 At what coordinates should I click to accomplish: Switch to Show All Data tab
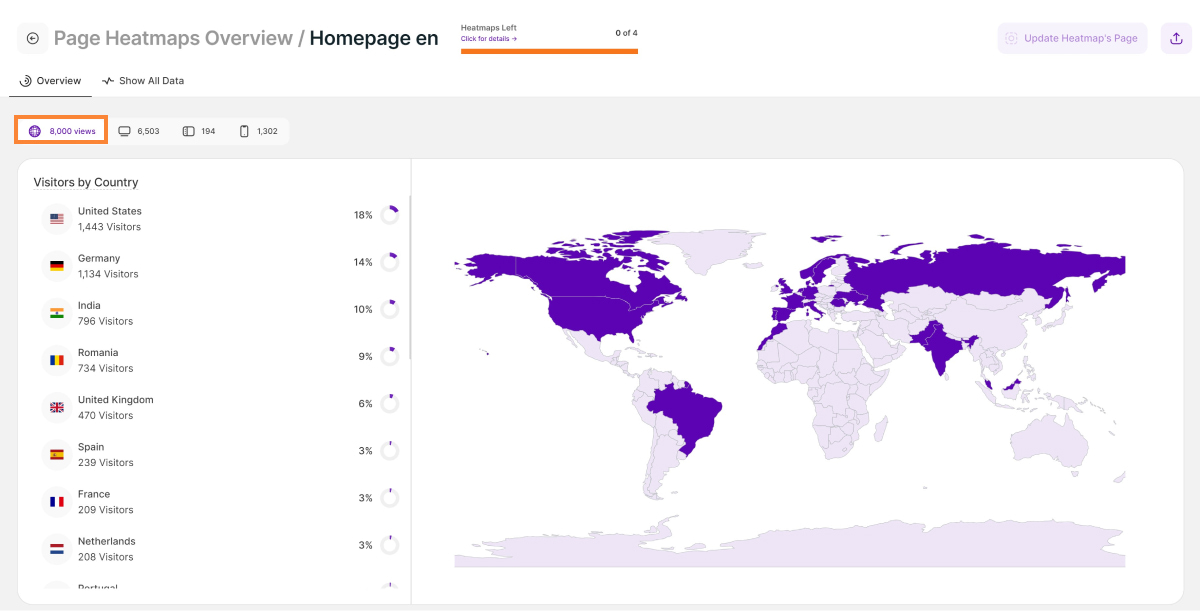pyautogui.click(x=143, y=81)
